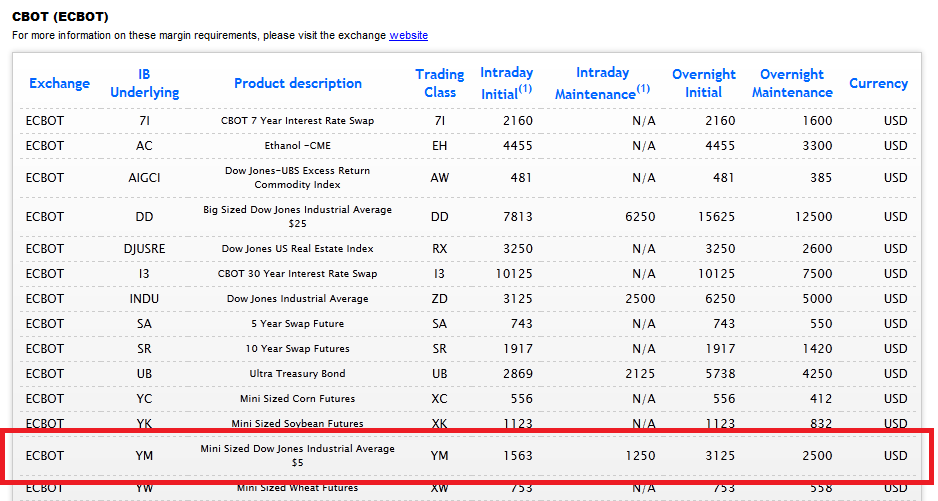Click the Product description column header
Image resolution: width=938 pixels, height=501 pixels.
(x=297, y=83)
